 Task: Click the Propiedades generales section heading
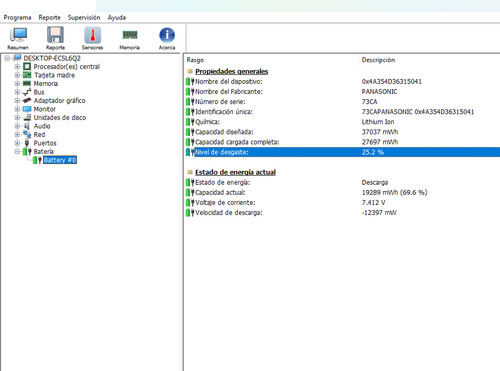tap(232, 71)
